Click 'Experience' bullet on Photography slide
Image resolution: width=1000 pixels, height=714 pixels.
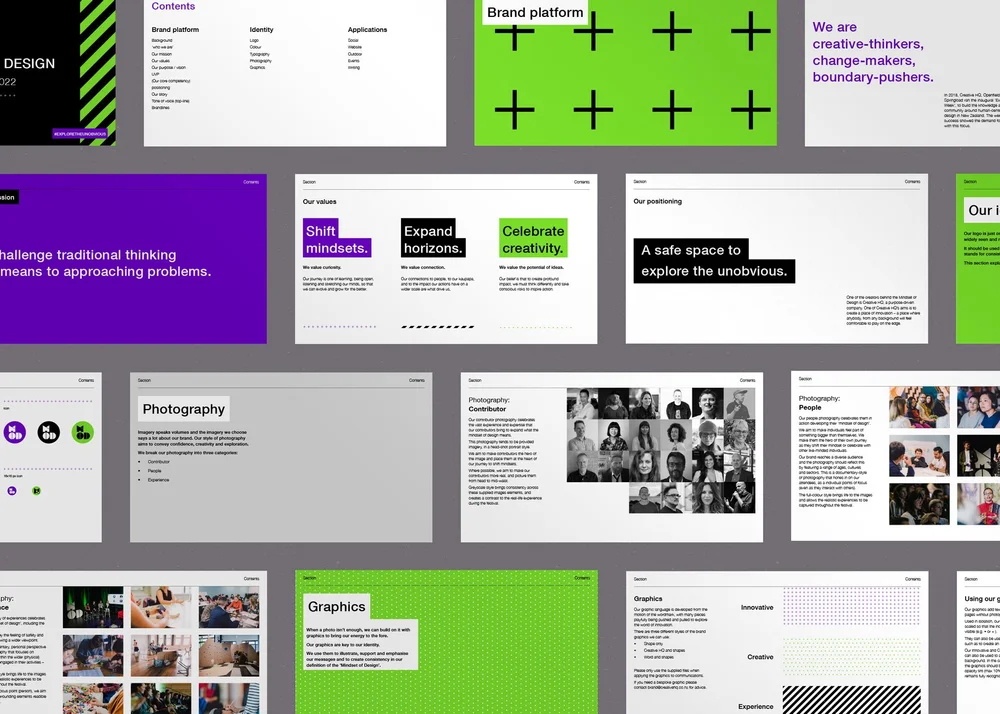tap(158, 479)
